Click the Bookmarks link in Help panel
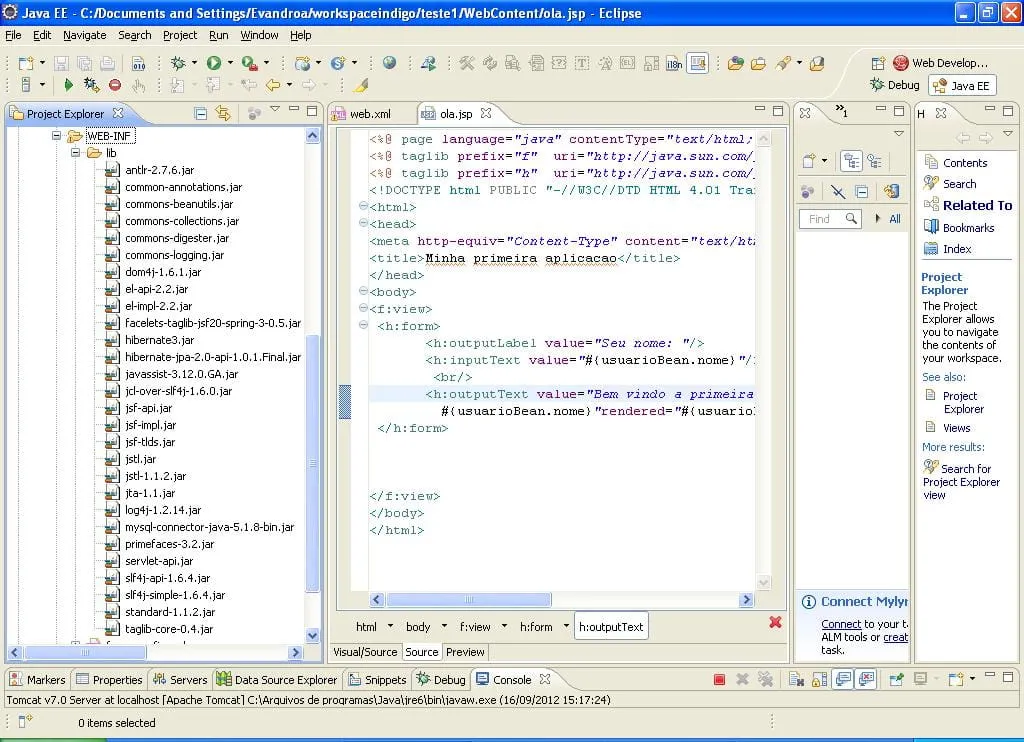 968,228
